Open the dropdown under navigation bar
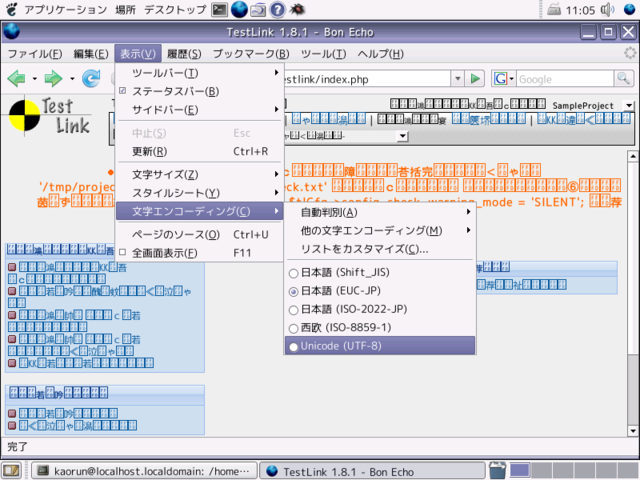 (x=402, y=136)
